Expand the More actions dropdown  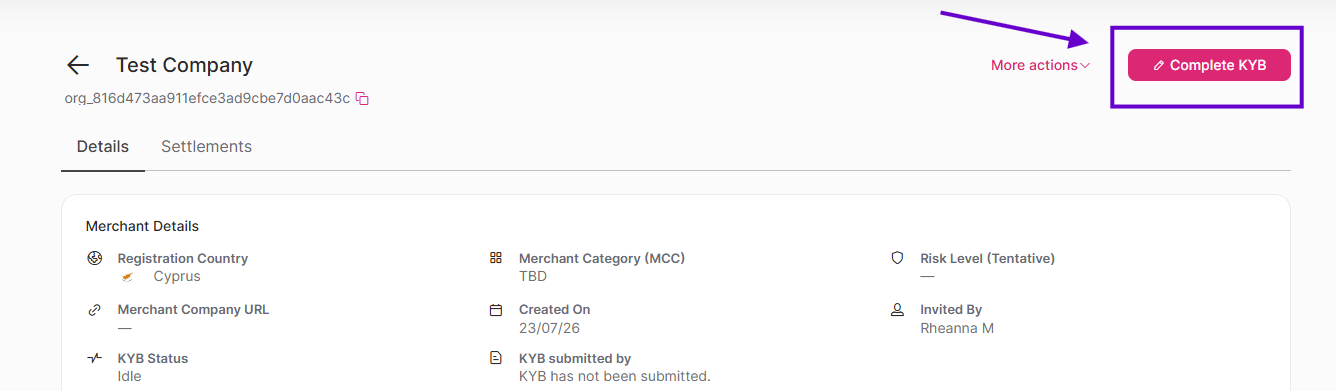(1040, 65)
